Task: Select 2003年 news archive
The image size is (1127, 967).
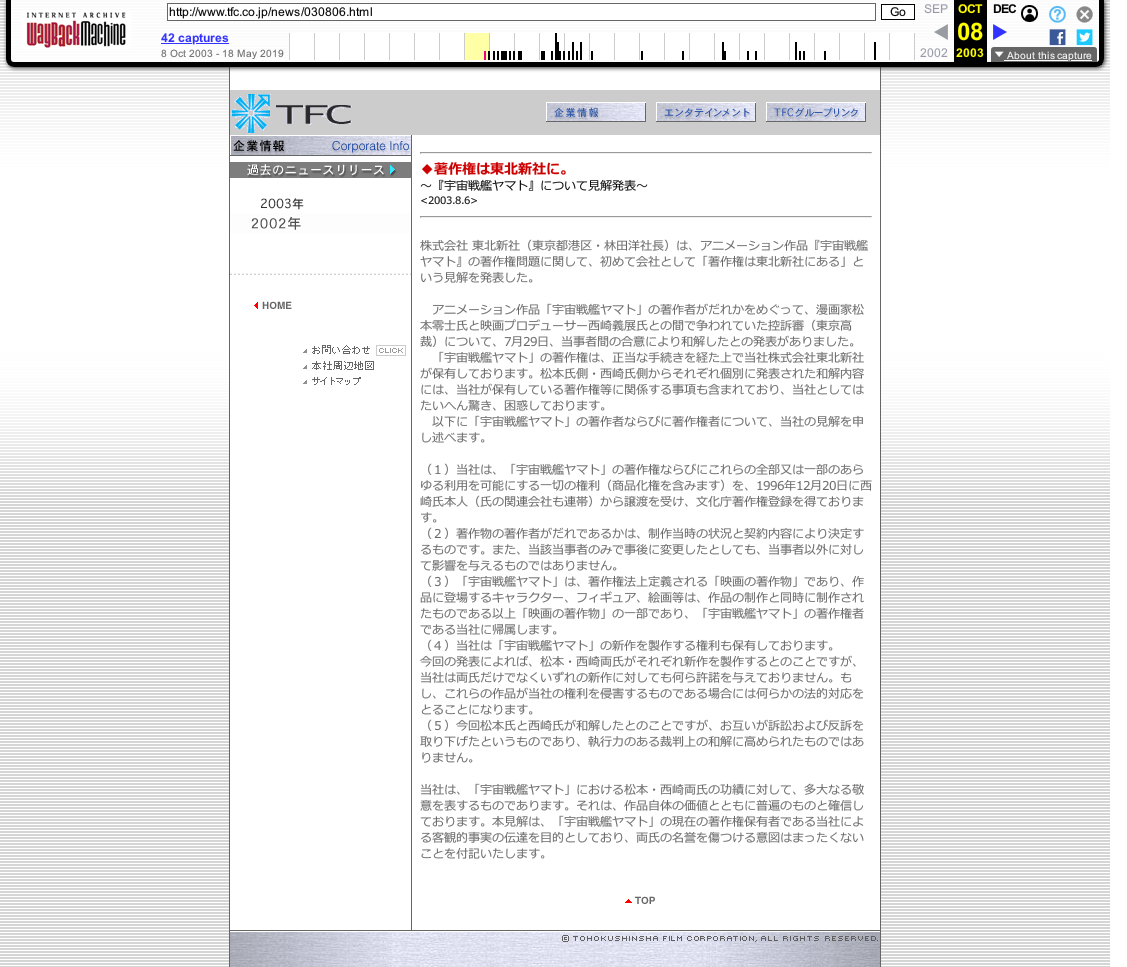Action: click(282, 204)
